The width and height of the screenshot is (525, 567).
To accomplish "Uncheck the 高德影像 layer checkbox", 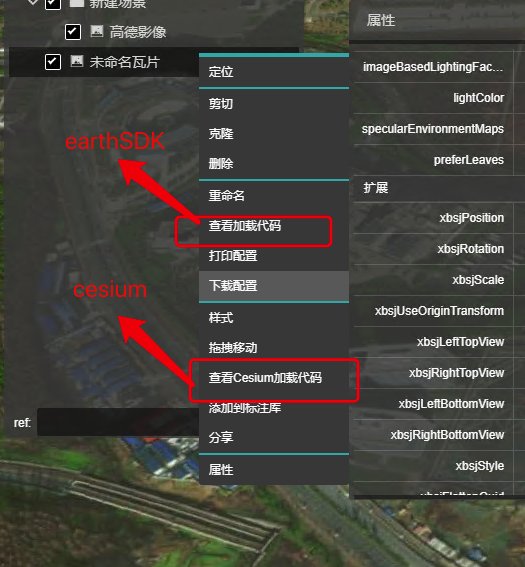I will pyautogui.click(x=73, y=32).
